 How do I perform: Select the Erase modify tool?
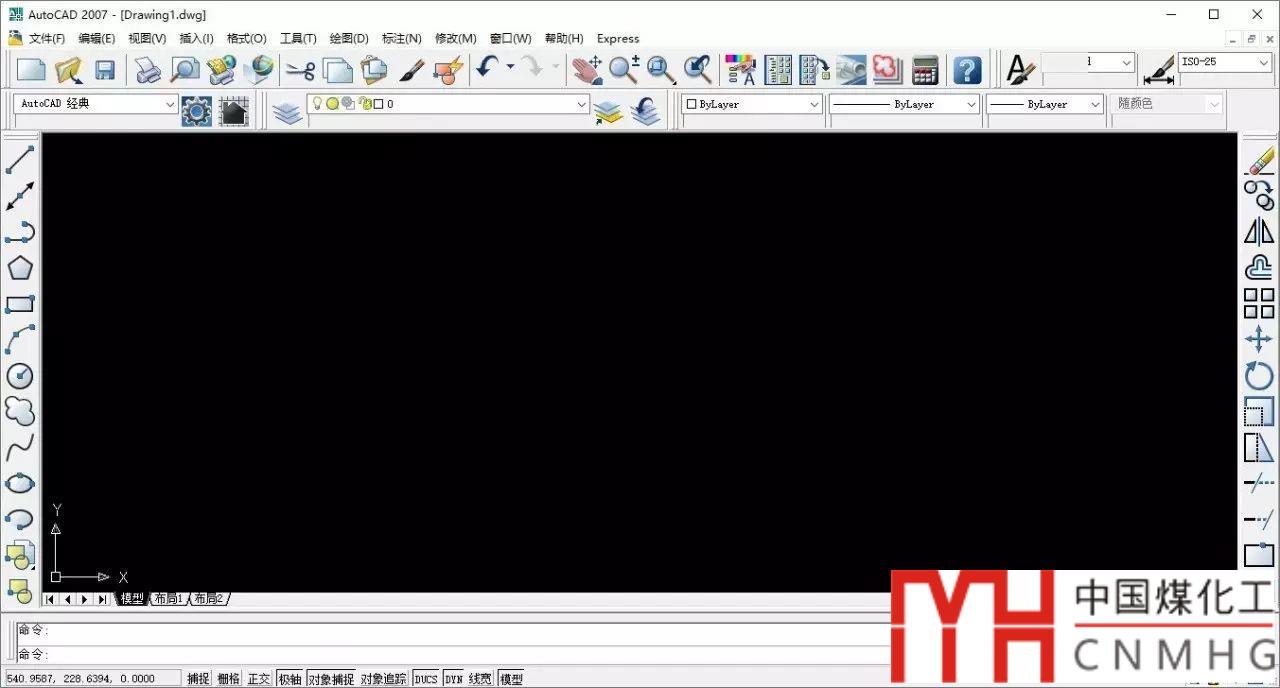pyautogui.click(x=1259, y=159)
